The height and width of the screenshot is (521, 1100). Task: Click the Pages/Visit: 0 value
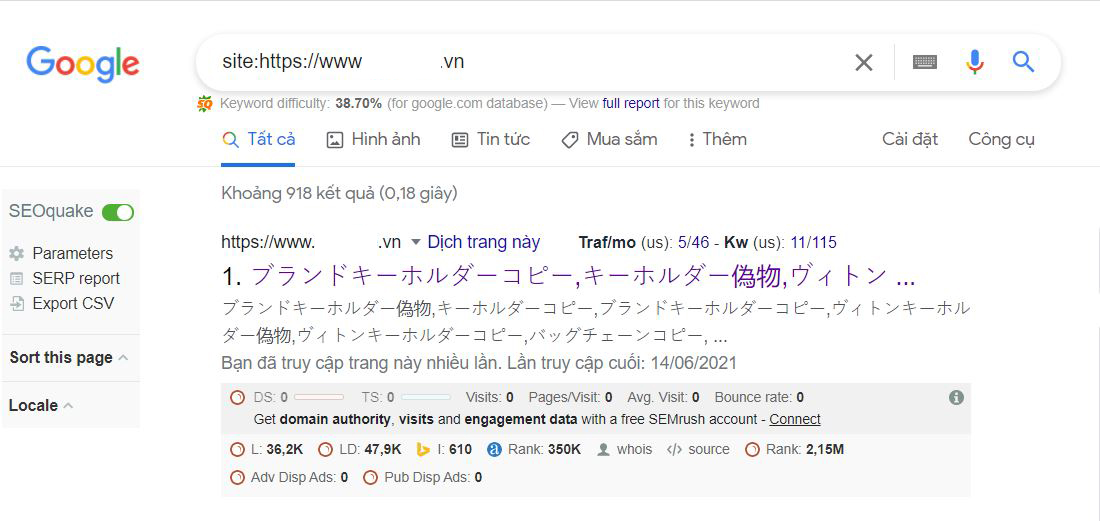click(570, 398)
